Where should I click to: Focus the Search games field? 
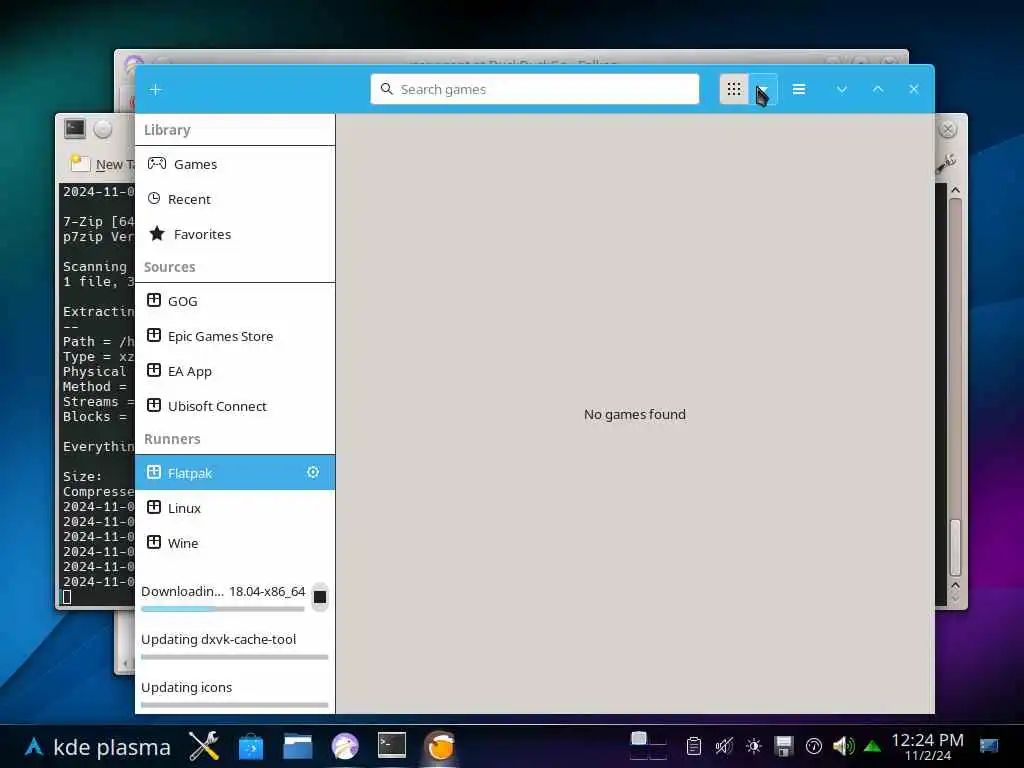coord(534,89)
